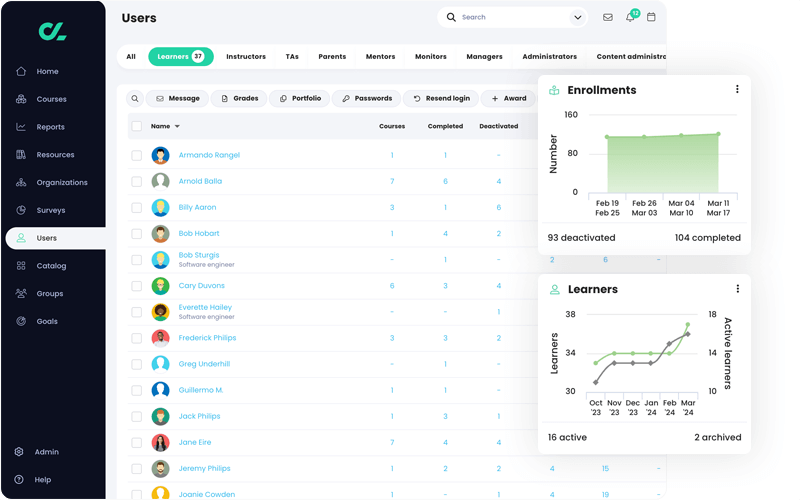Open the notifications bell icon

[630, 17]
